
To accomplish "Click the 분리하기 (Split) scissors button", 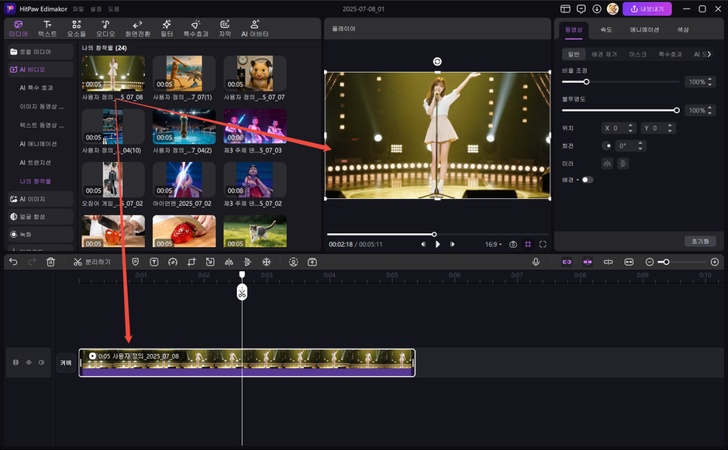I will (92, 262).
